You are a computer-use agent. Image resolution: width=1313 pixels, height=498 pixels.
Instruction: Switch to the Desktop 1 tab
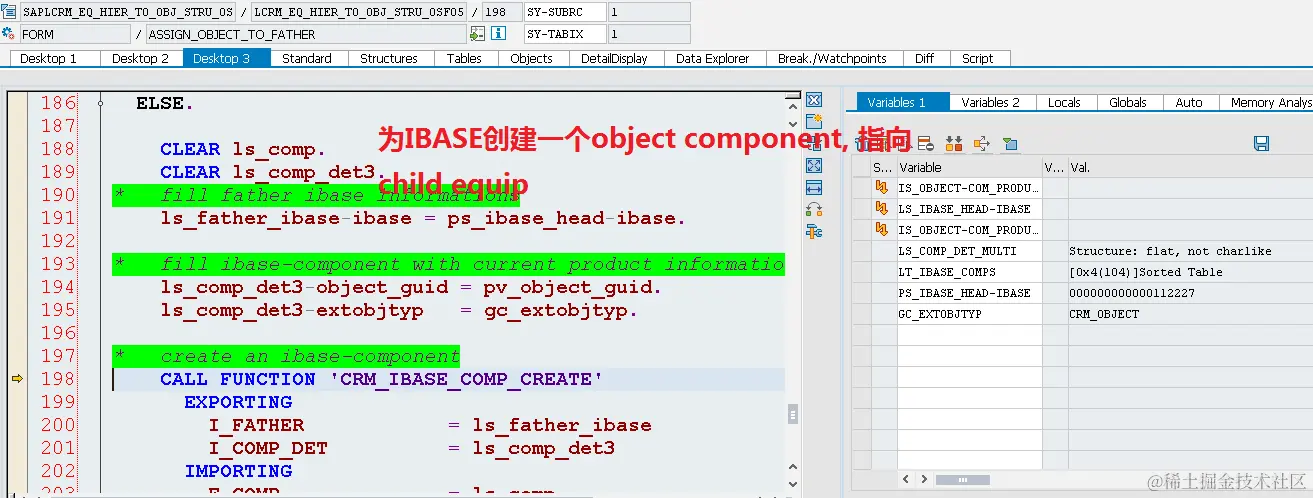50,58
